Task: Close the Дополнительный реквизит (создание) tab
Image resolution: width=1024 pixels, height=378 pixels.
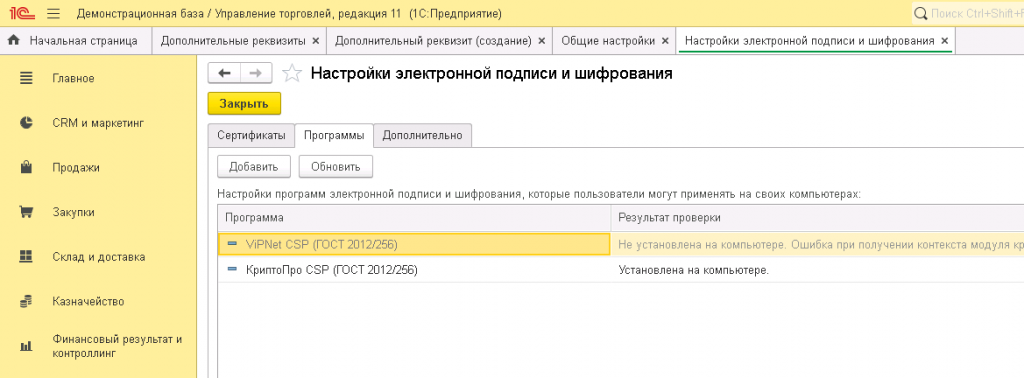Action: tap(541, 40)
